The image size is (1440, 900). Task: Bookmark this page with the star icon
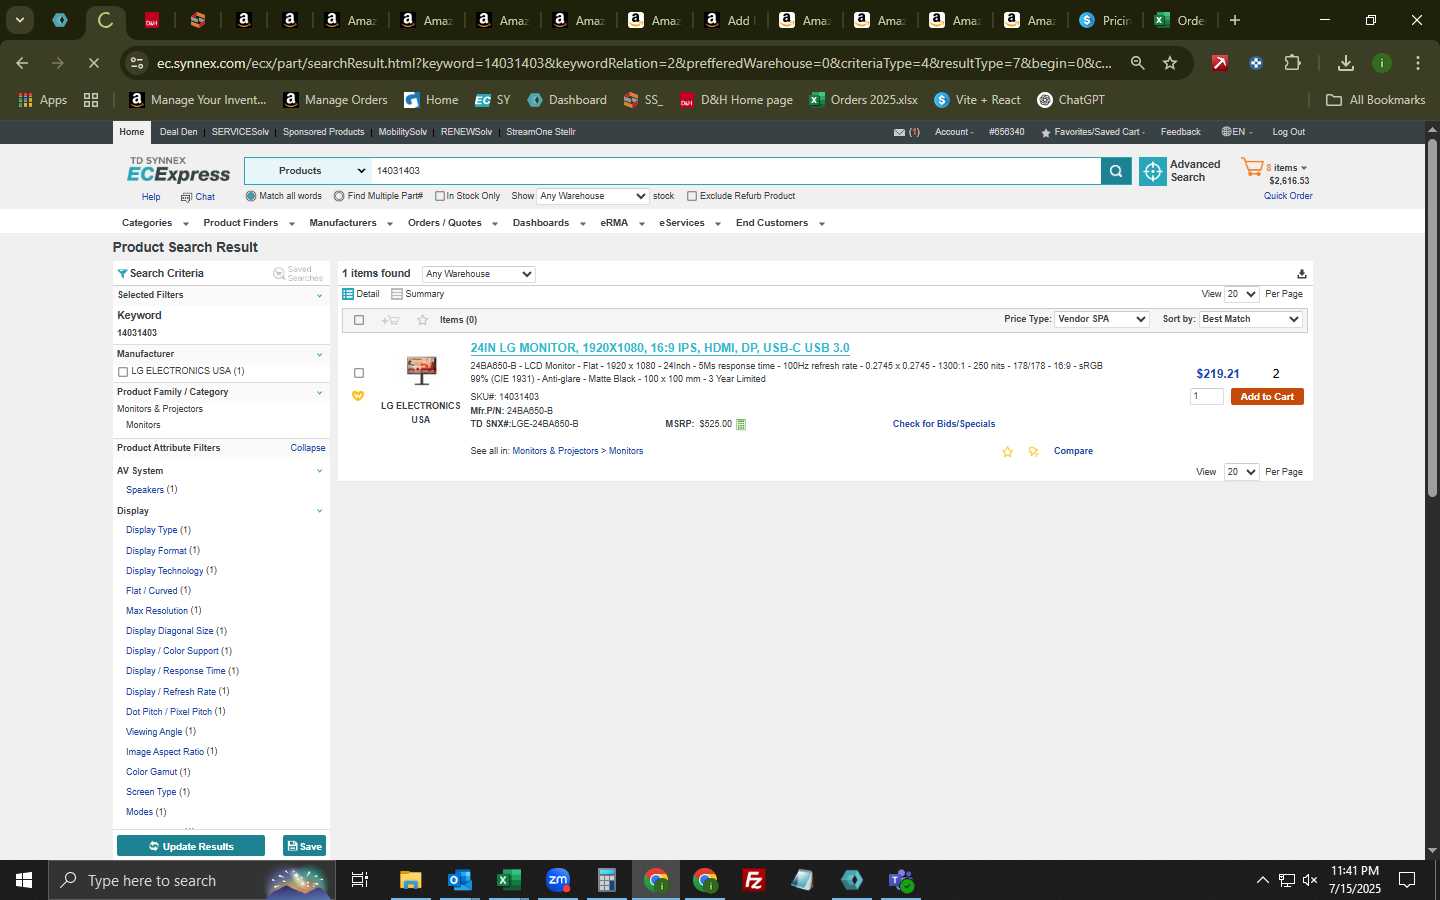coord(1170,63)
